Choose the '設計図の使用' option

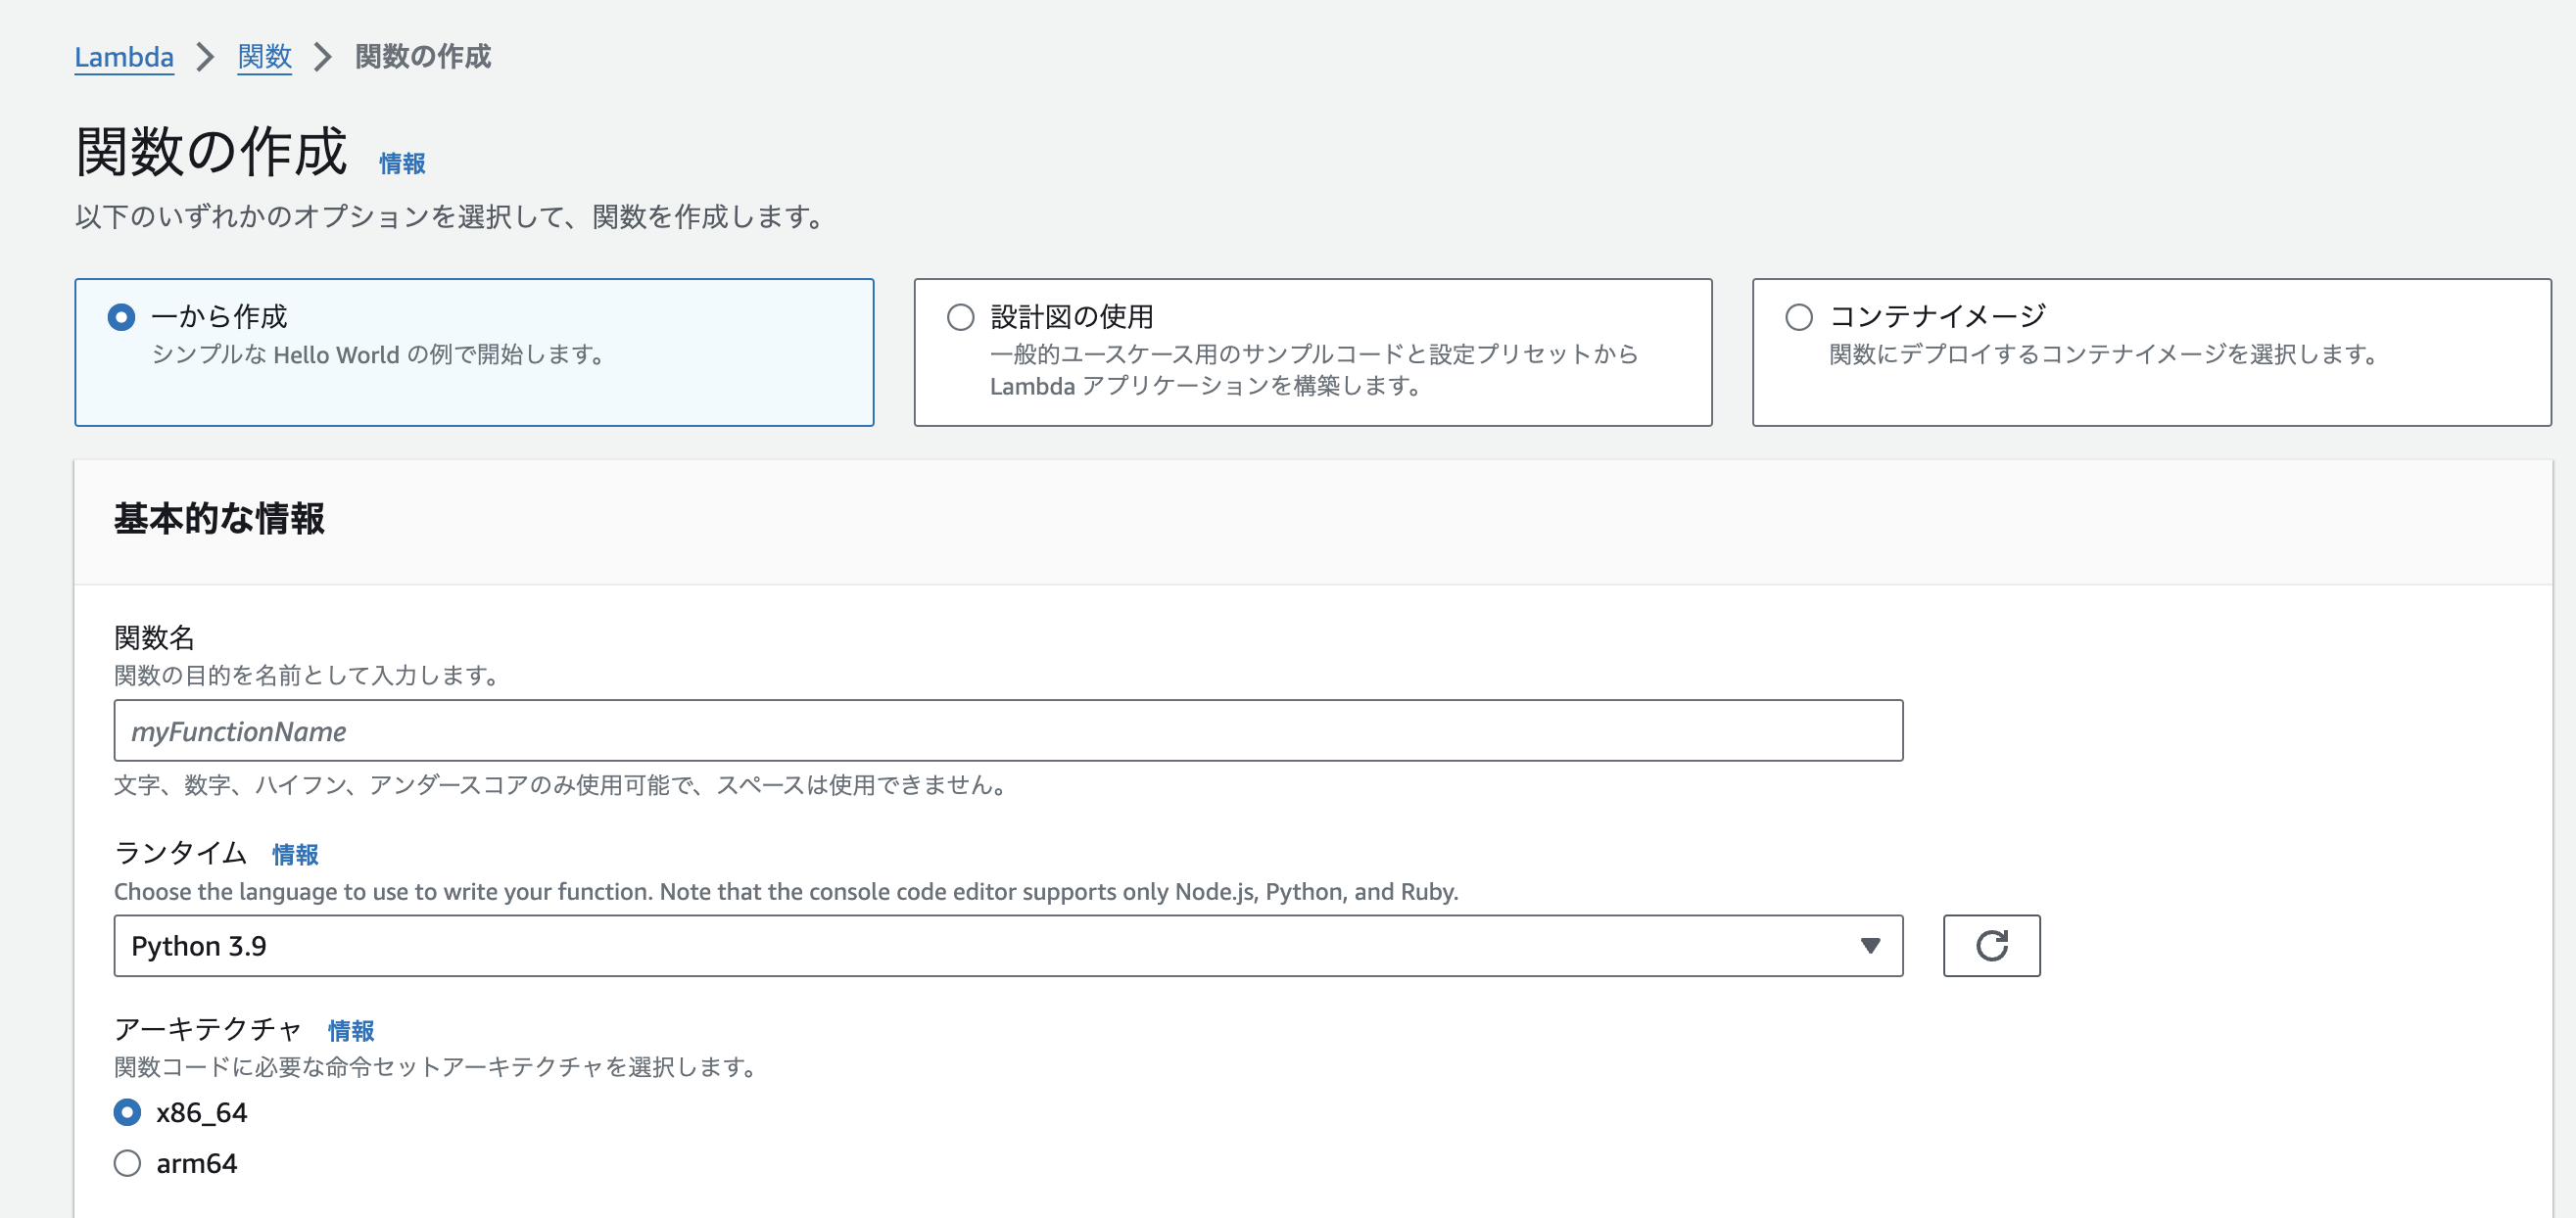pyautogui.click(x=959, y=316)
